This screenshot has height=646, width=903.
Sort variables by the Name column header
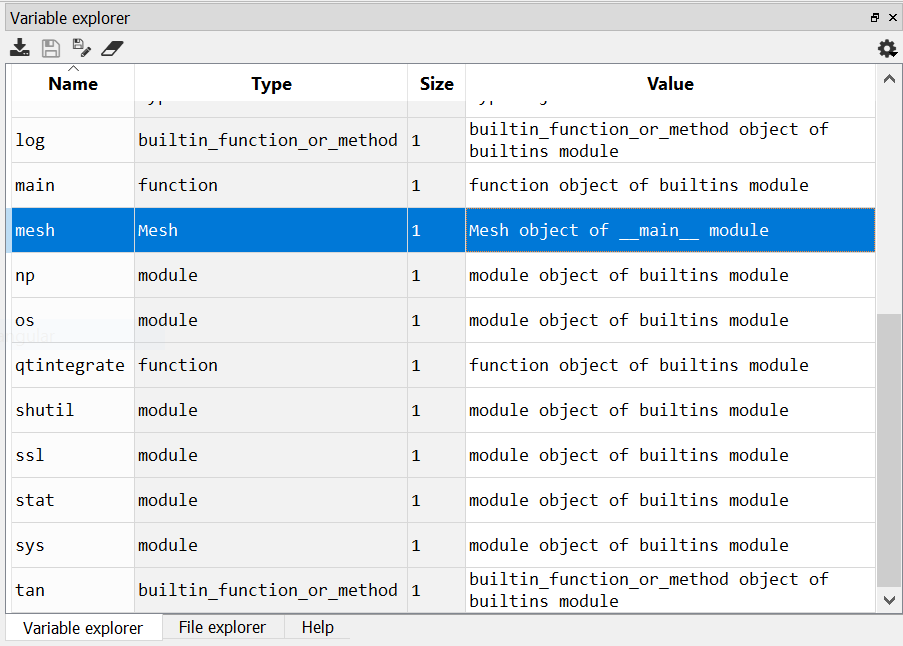[71, 84]
